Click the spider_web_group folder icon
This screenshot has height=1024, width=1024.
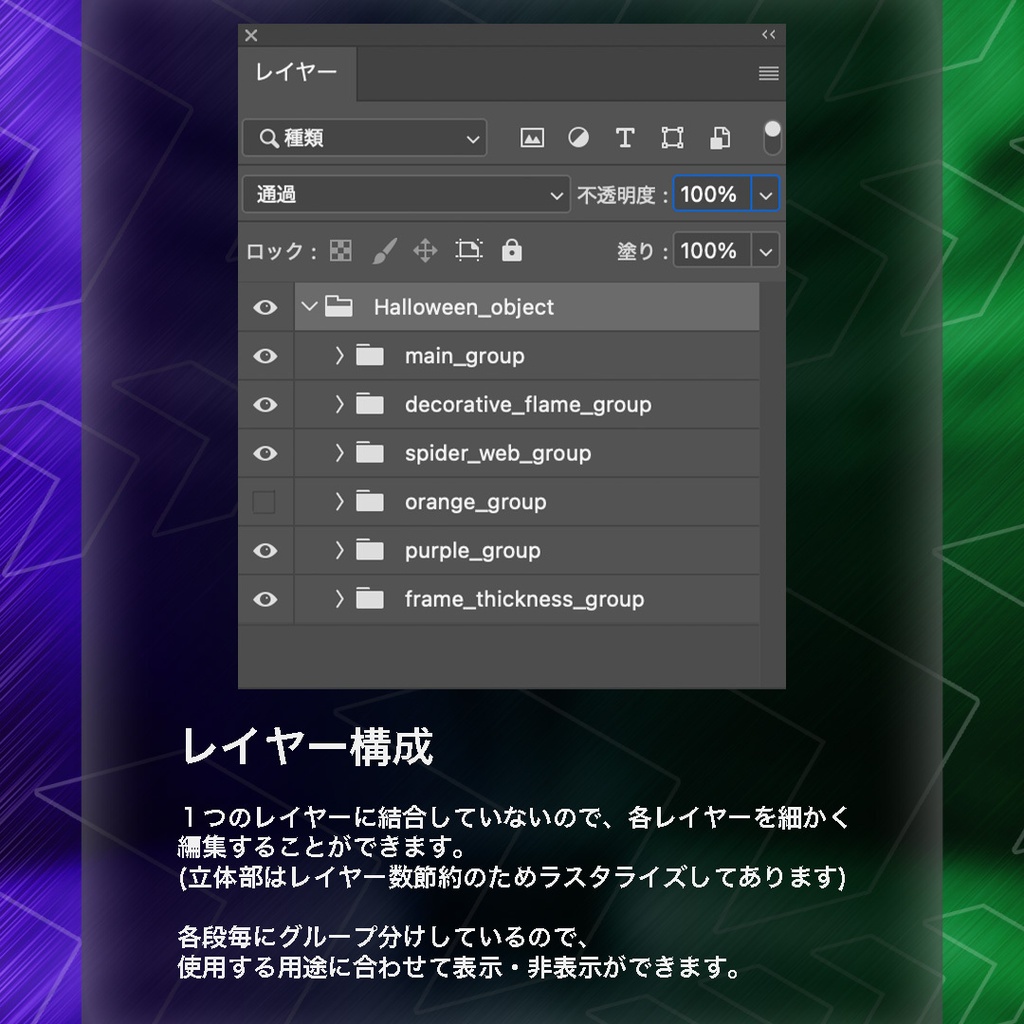click(370, 452)
